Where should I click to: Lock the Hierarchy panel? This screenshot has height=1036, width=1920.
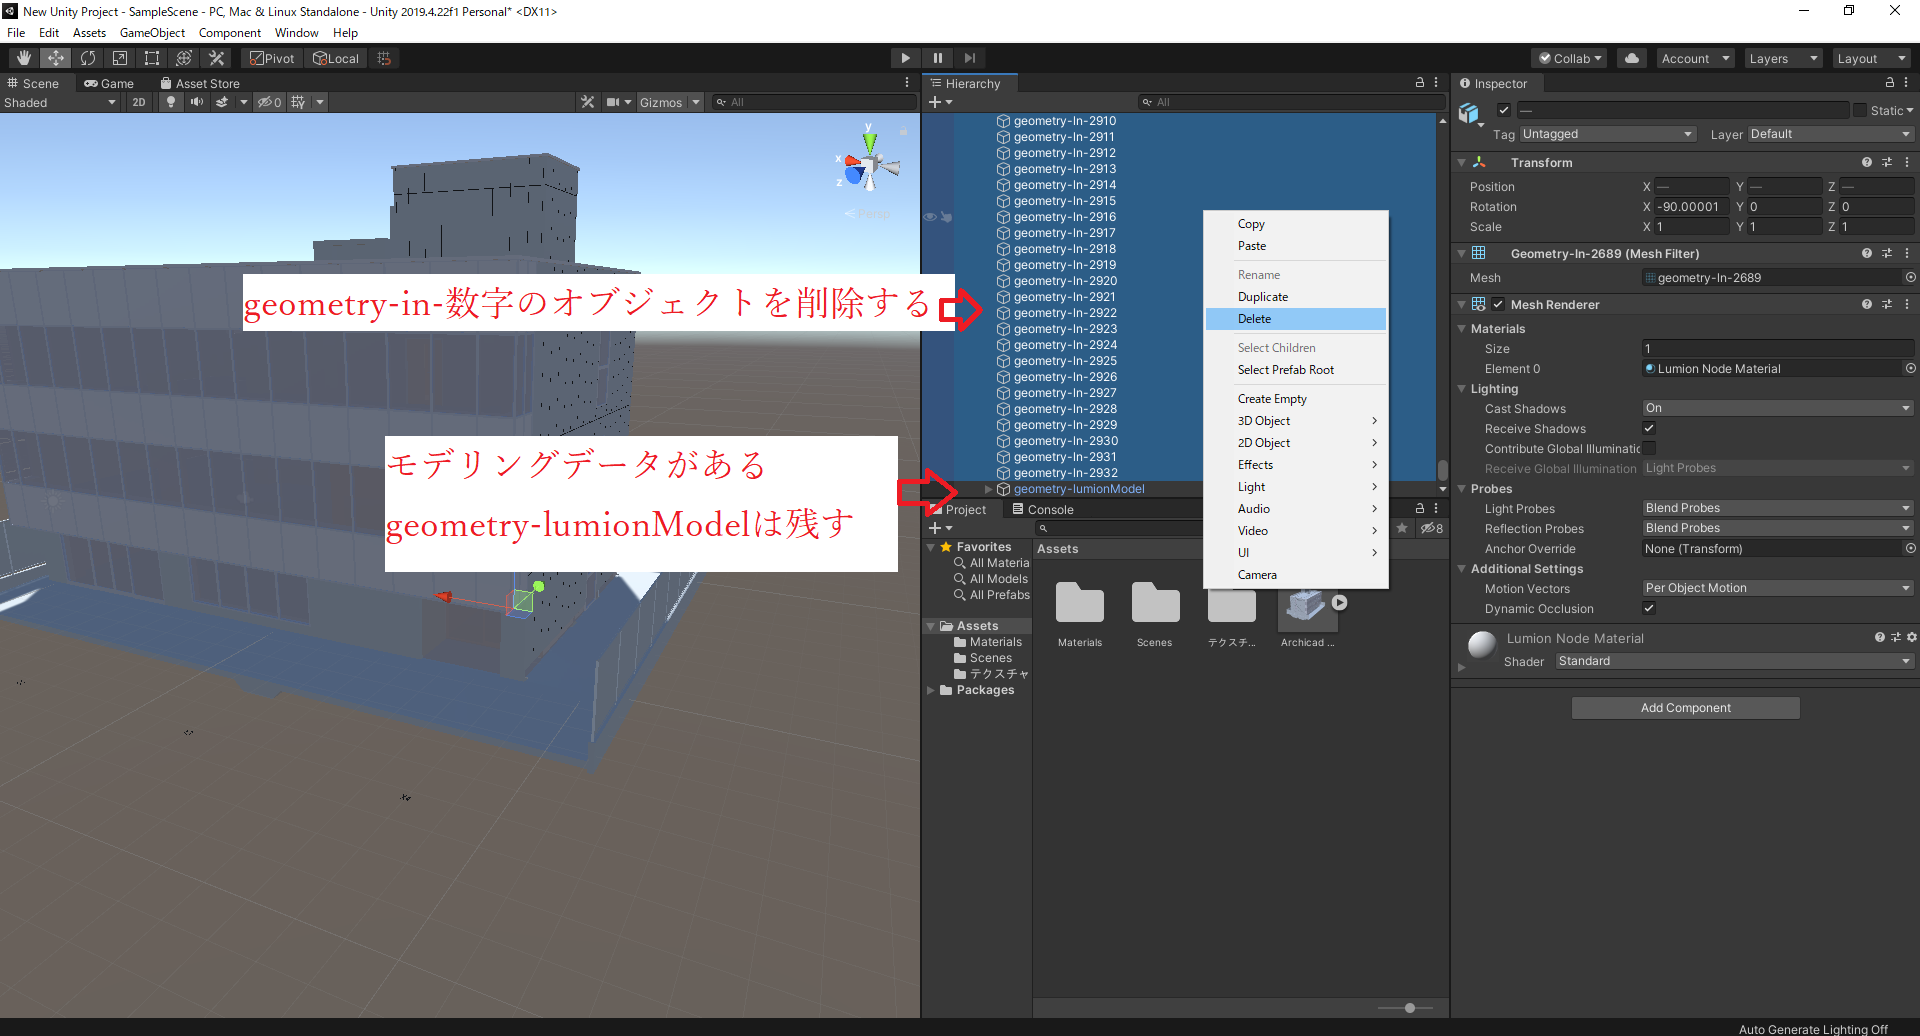pyautogui.click(x=1420, y=83)
